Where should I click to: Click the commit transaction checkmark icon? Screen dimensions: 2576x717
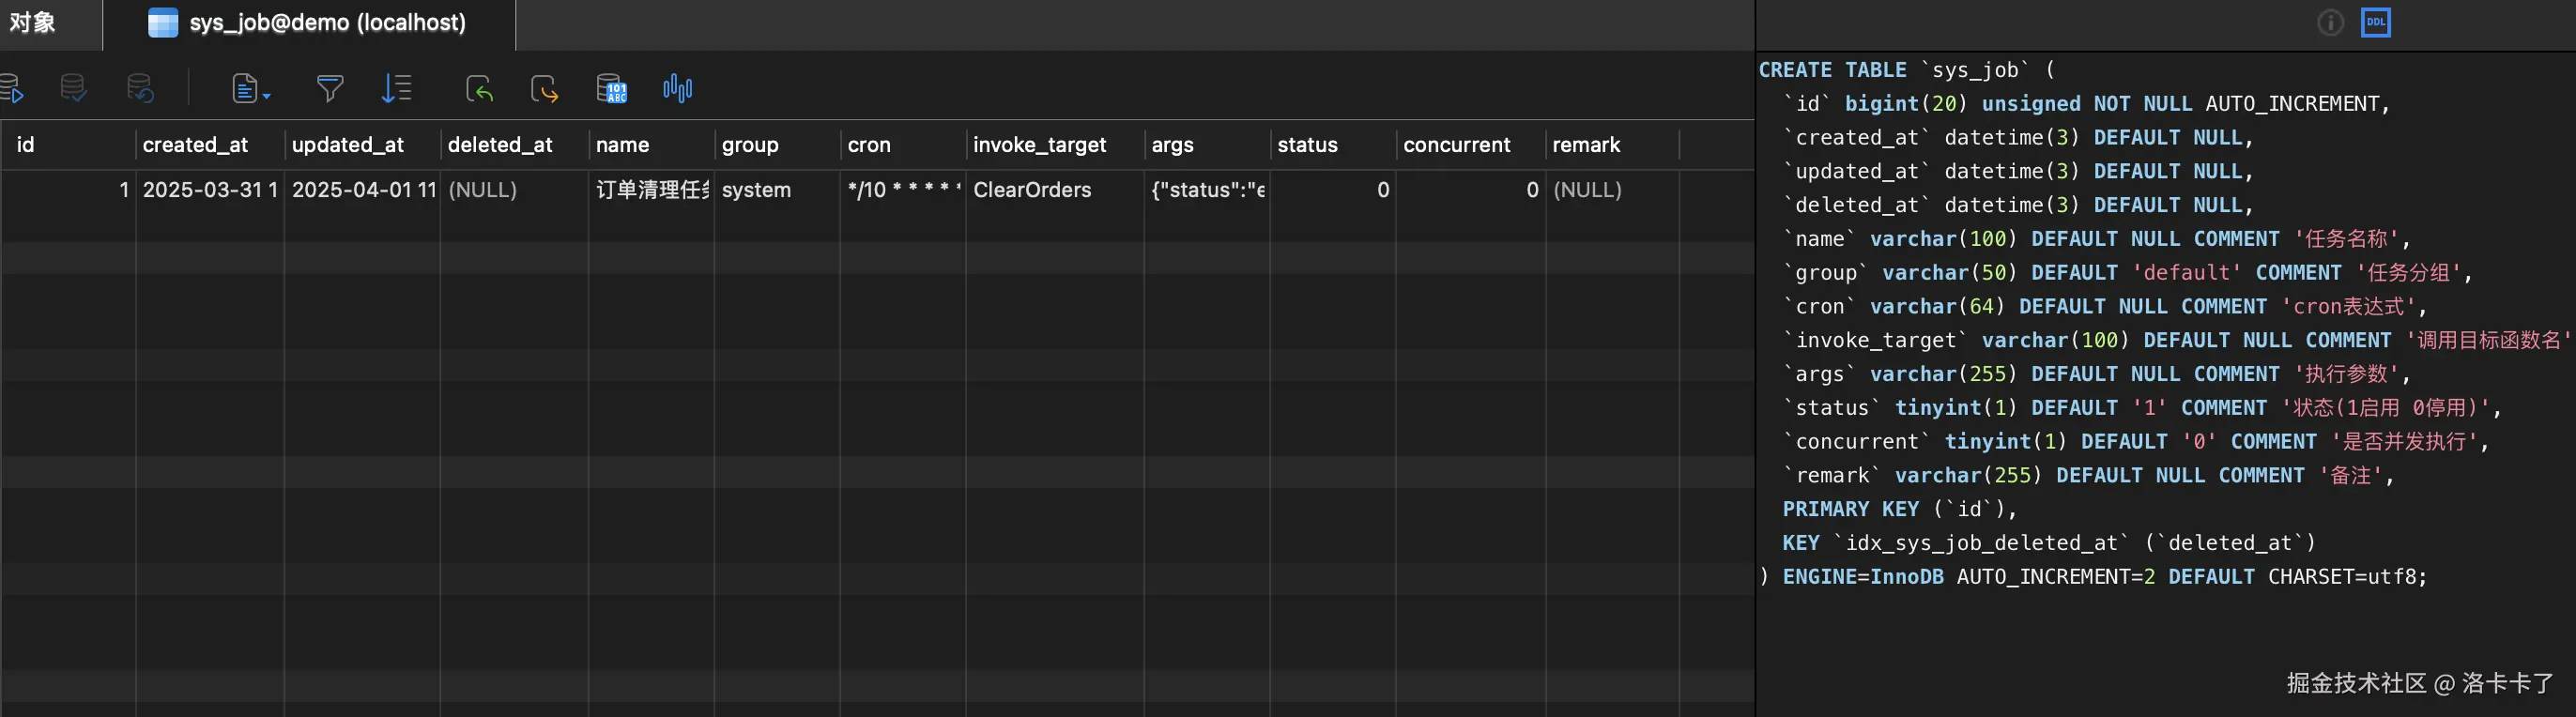tap(73, 89)
